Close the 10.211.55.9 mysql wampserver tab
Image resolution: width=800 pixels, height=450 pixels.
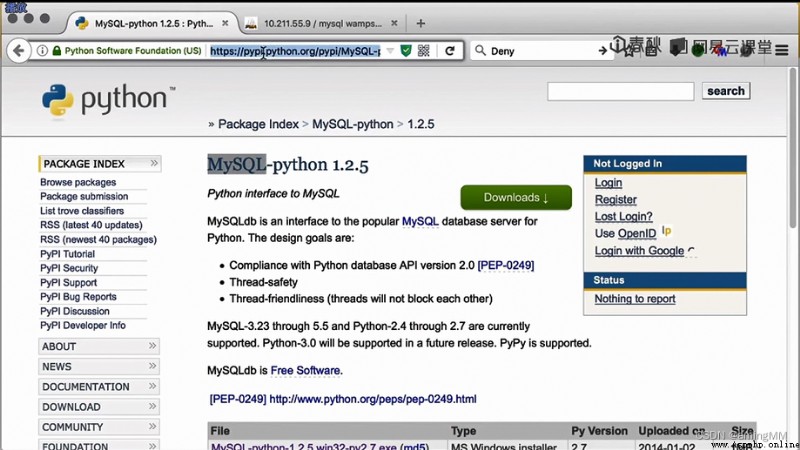[x=394, y=23]
